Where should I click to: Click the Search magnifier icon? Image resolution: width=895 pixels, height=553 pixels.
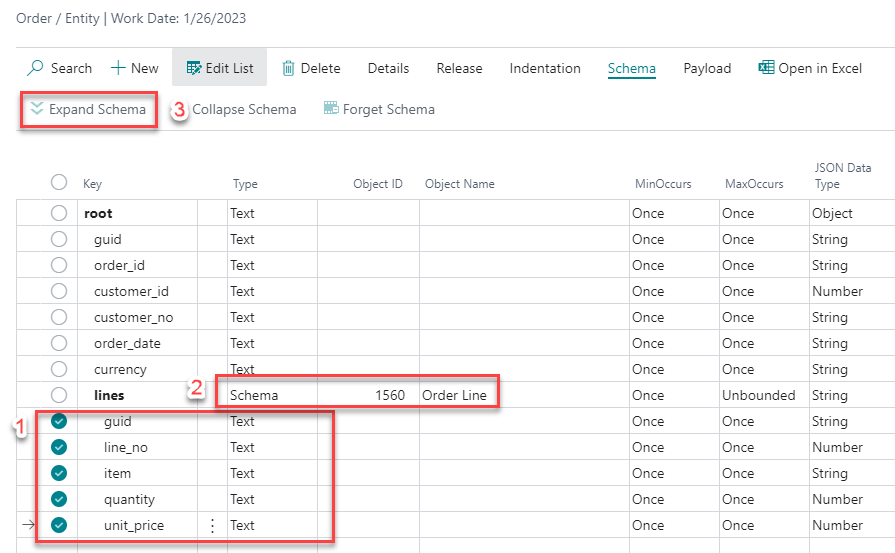[35, 68]
